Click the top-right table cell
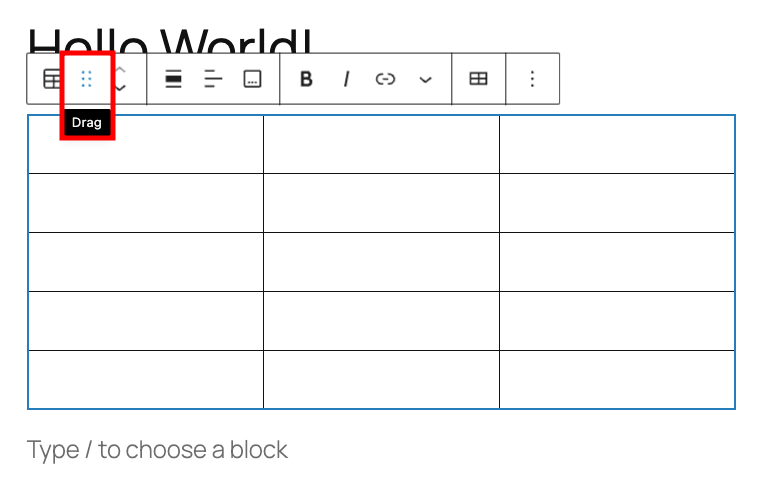 pyautogui.click(x=617, y=145)
